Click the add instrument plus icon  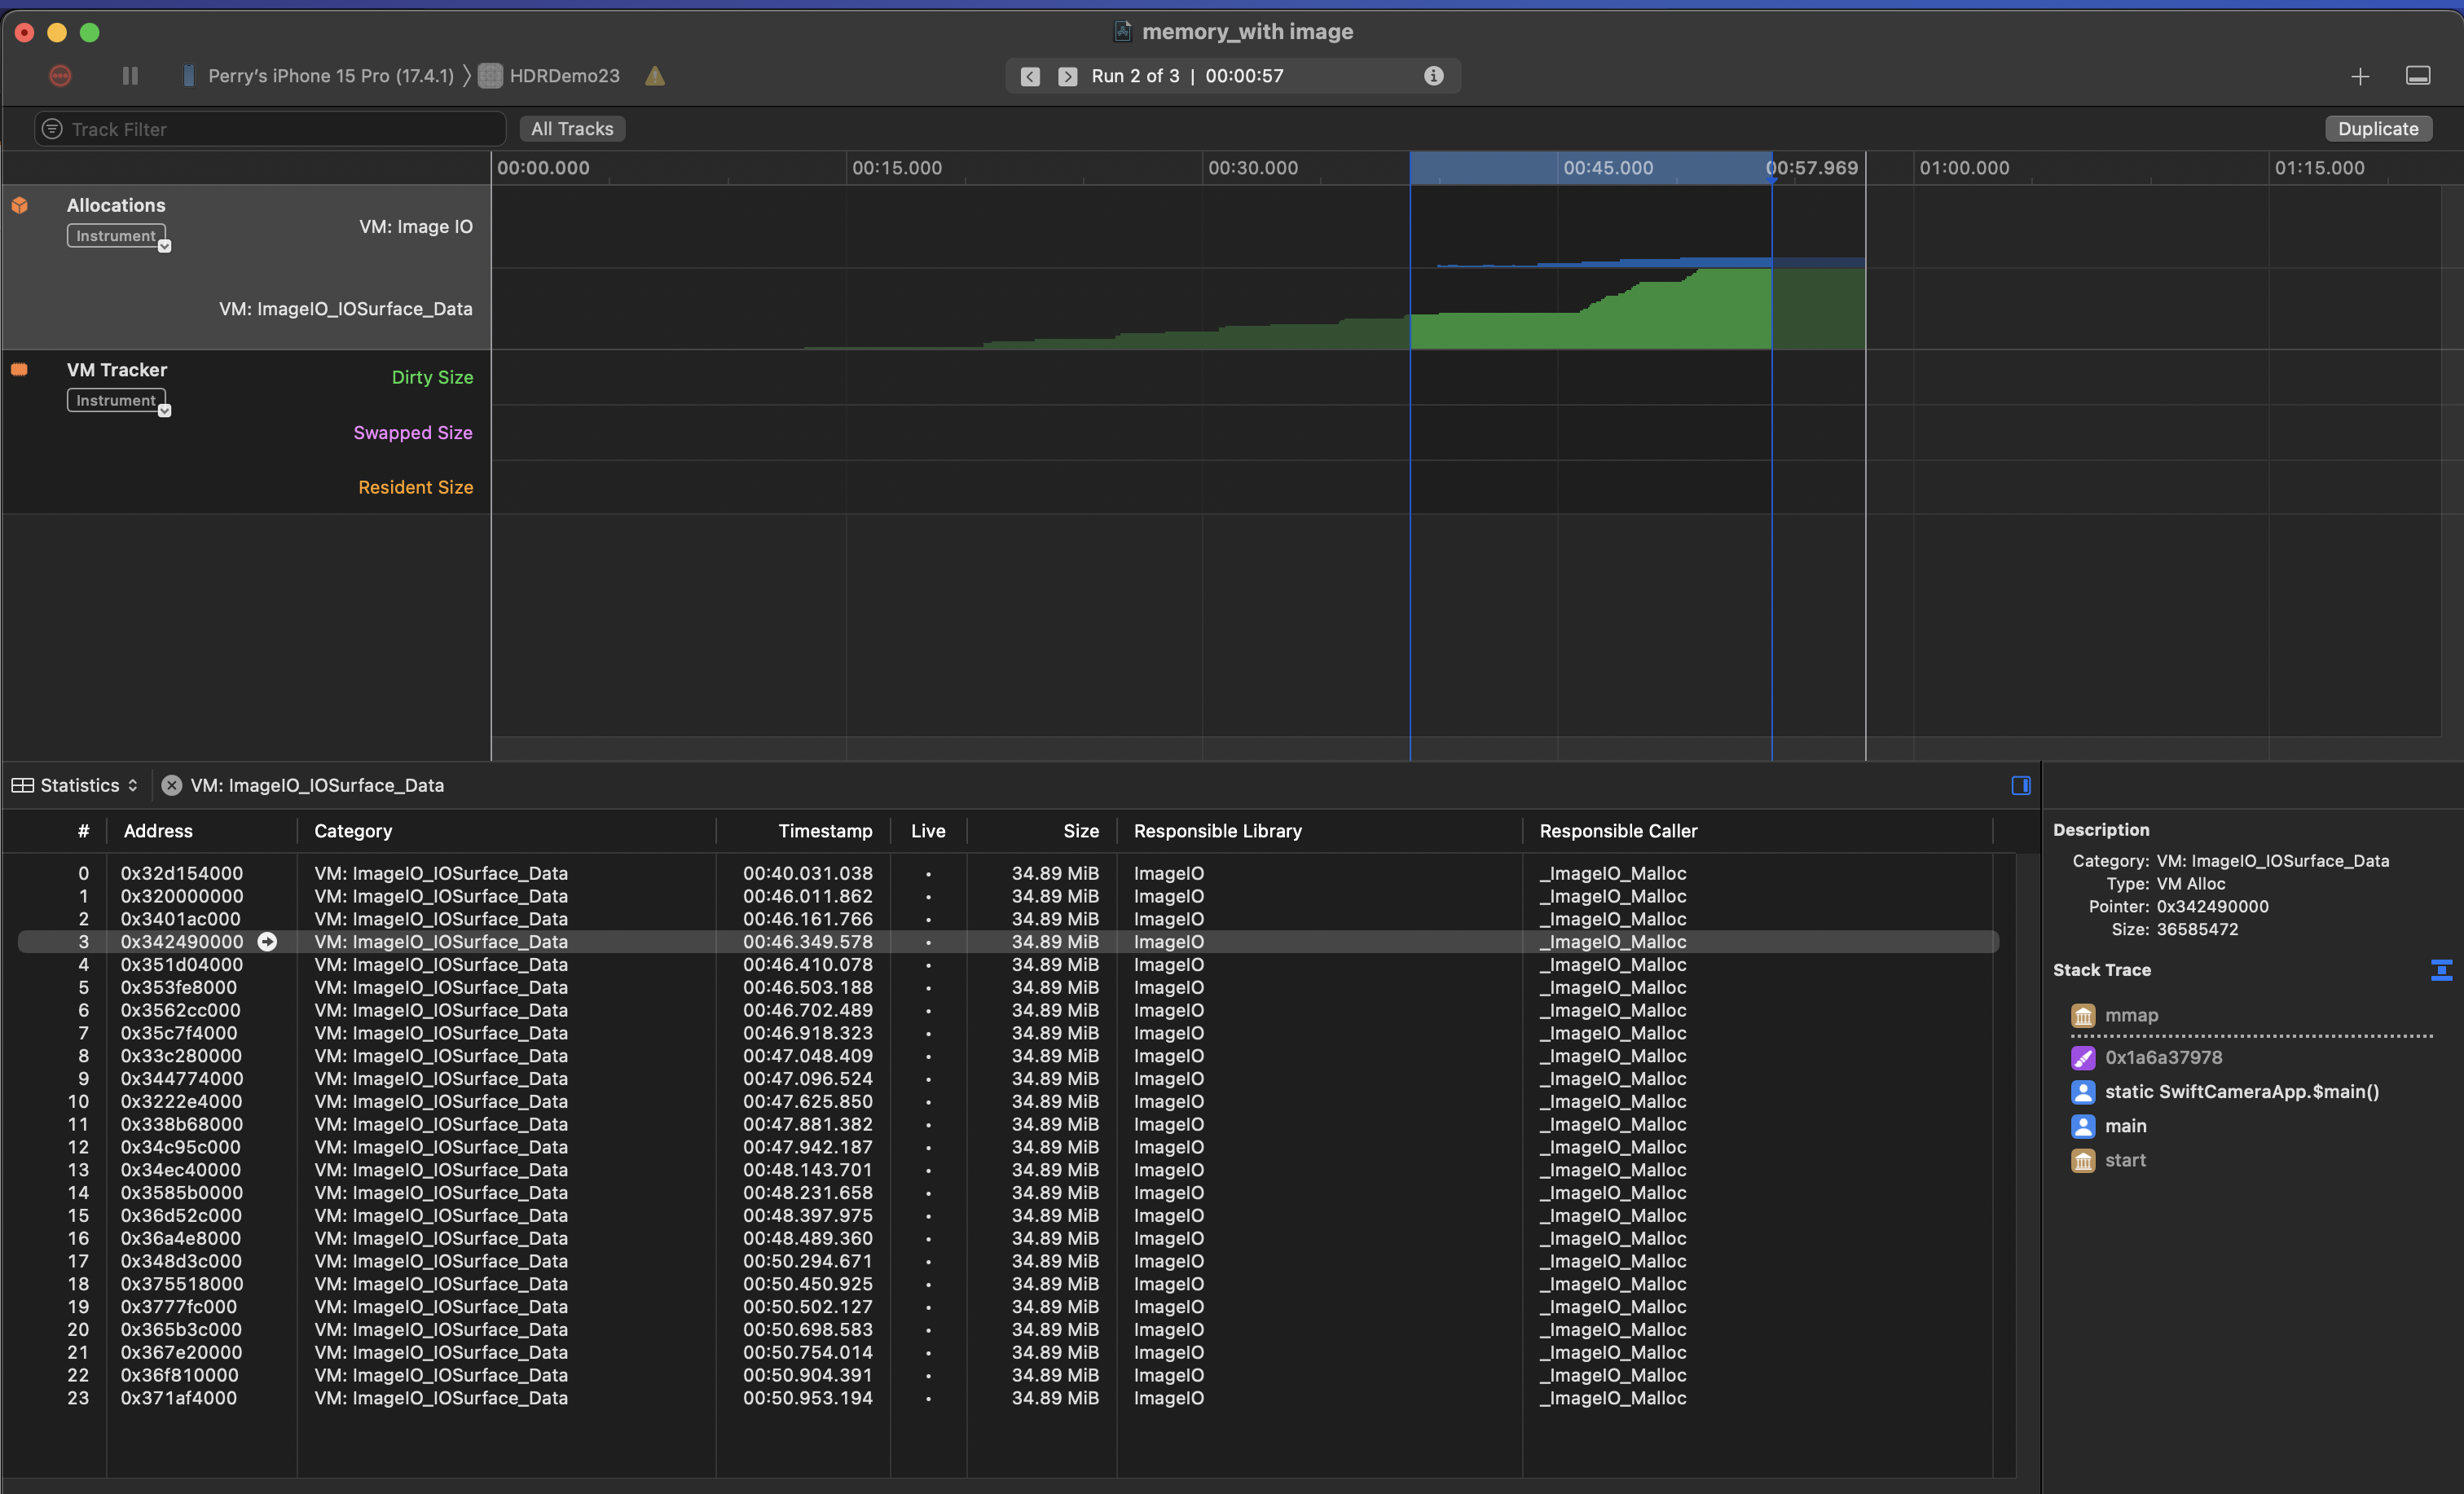[x=2359, y=76]
